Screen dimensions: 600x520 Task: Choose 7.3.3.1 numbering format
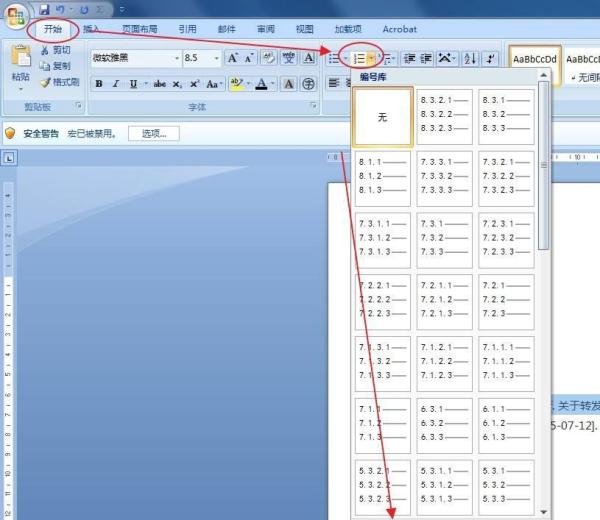[x=444, y=179]
